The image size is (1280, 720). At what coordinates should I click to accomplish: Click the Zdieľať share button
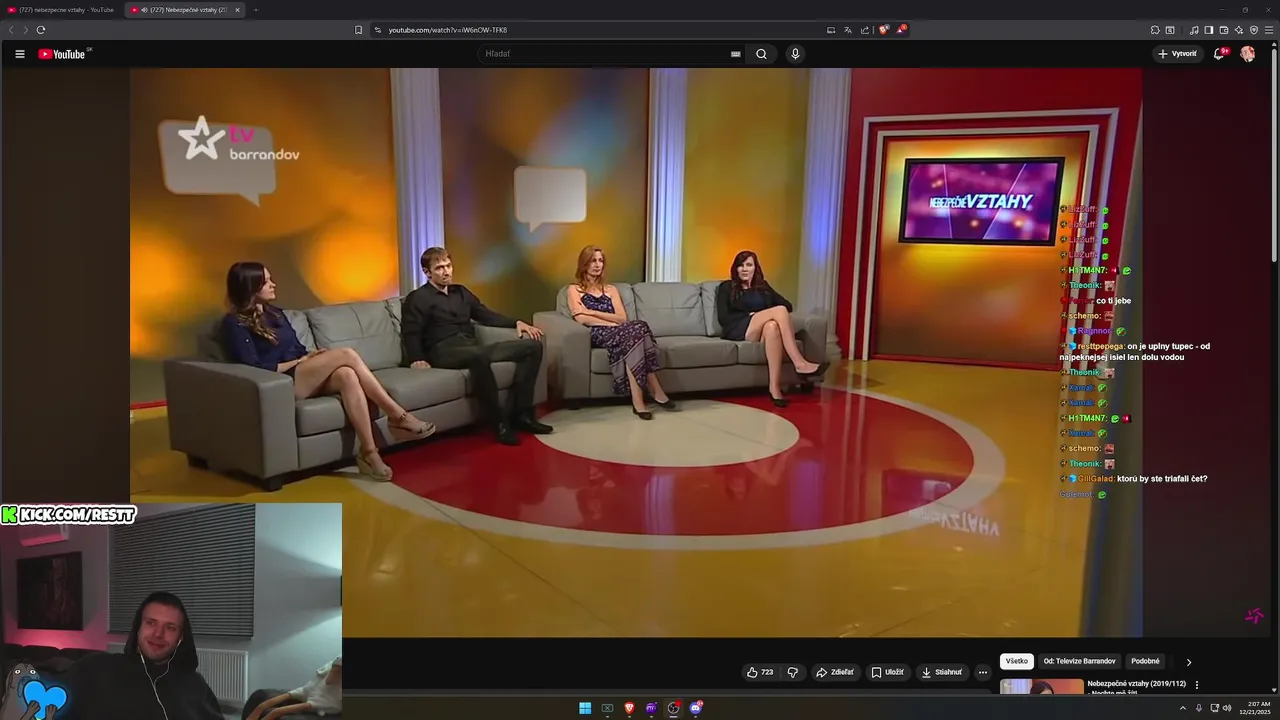(834, 672)
